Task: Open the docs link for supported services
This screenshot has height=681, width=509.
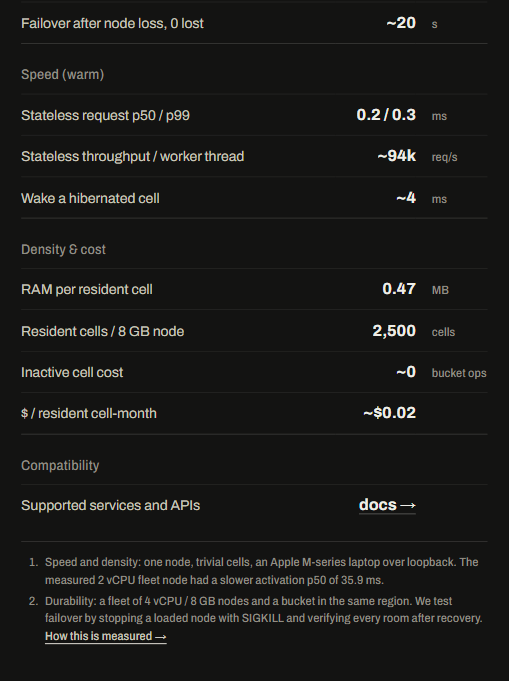Action: click(387, 505)
